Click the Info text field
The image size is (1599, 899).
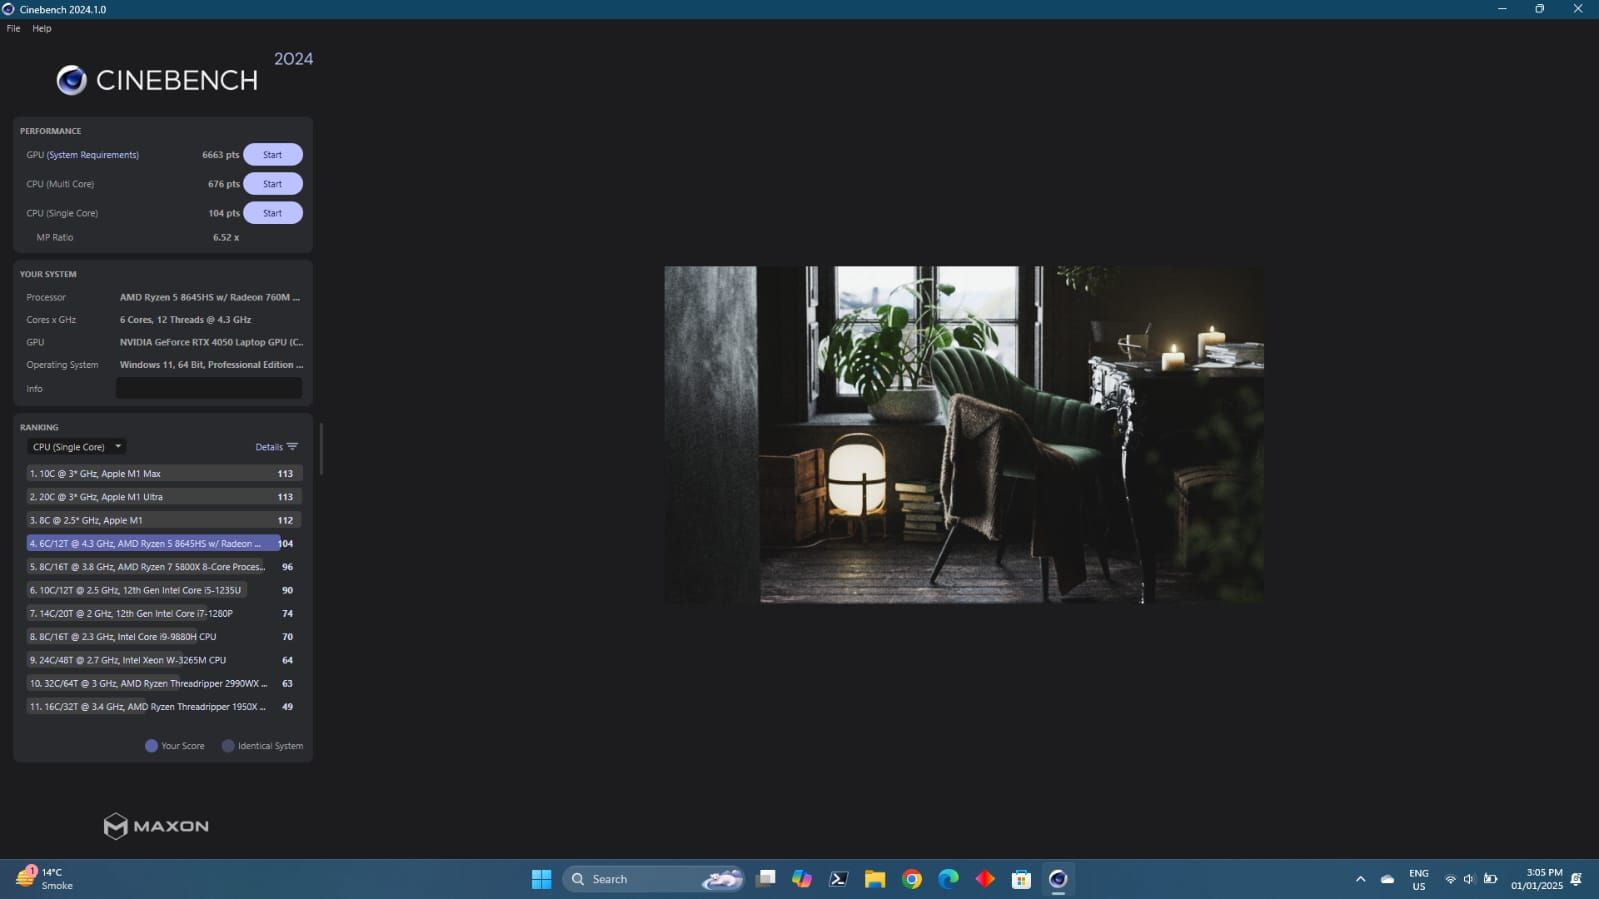point(209,388)
